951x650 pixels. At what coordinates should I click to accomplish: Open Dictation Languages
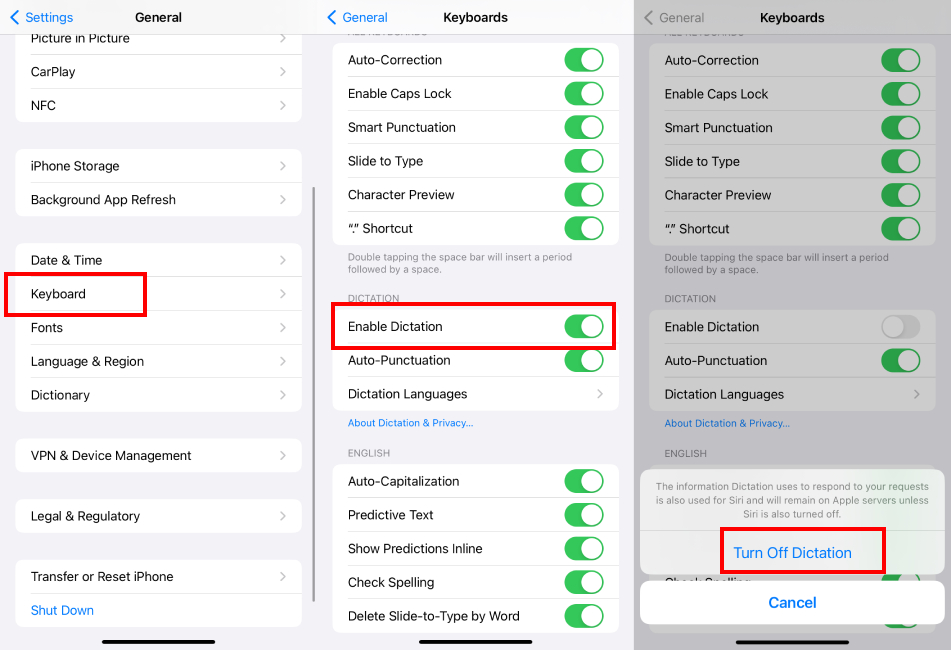pos(475,394)
